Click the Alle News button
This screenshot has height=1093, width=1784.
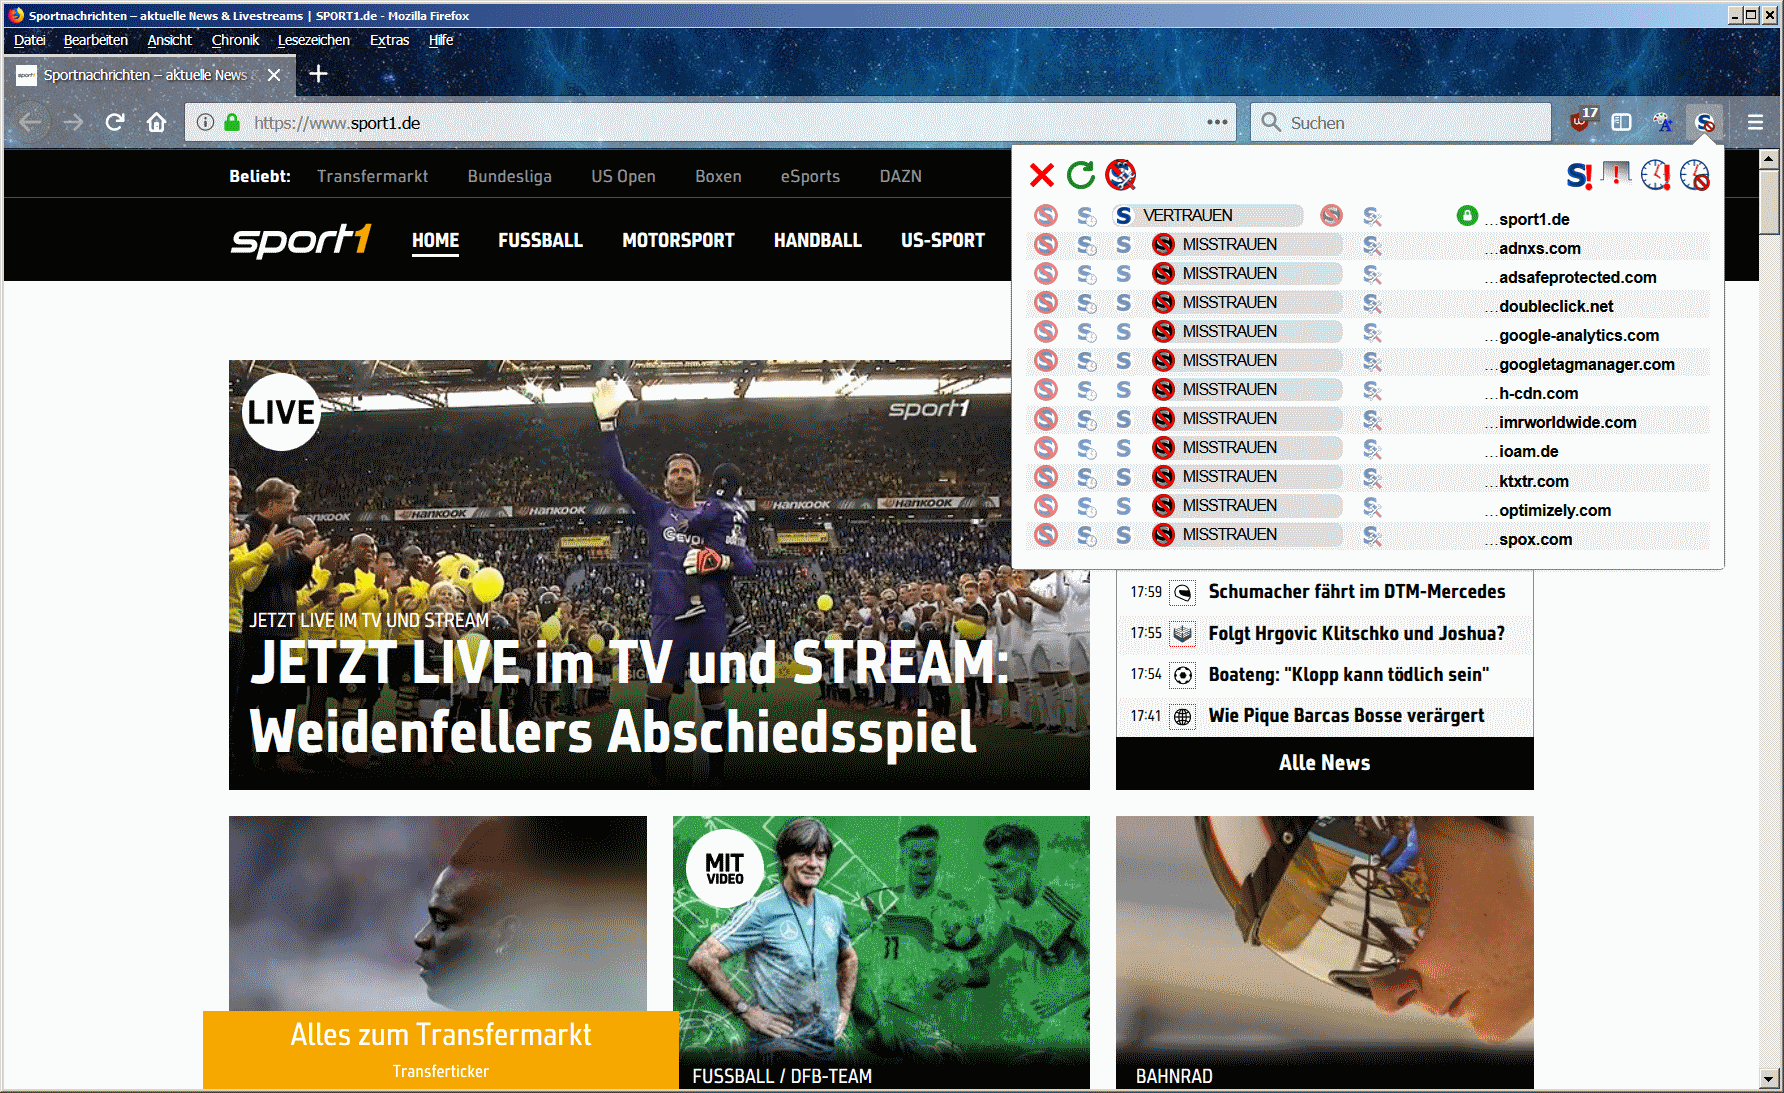tap(1325, 763)
